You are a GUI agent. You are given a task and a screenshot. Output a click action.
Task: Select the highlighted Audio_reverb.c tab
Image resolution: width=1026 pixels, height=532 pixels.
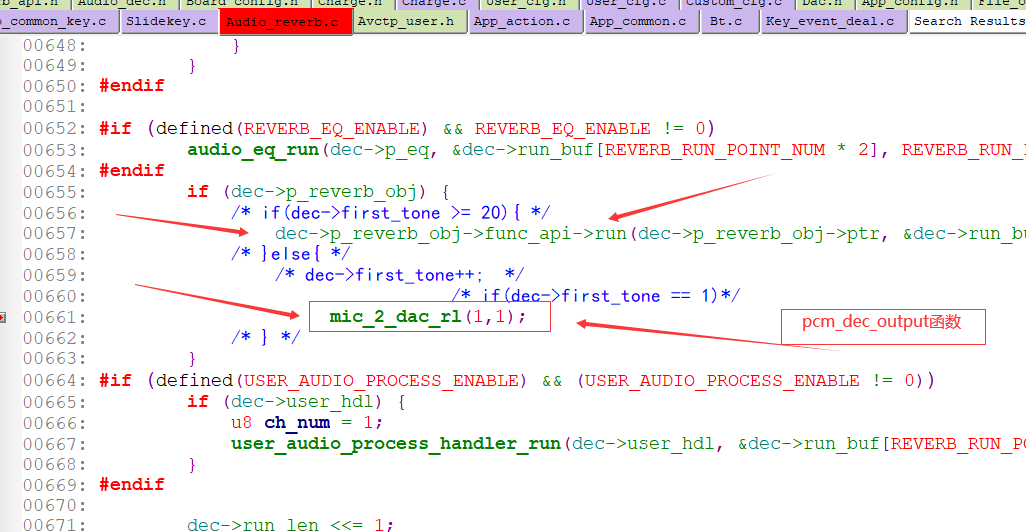click(285, 22)
